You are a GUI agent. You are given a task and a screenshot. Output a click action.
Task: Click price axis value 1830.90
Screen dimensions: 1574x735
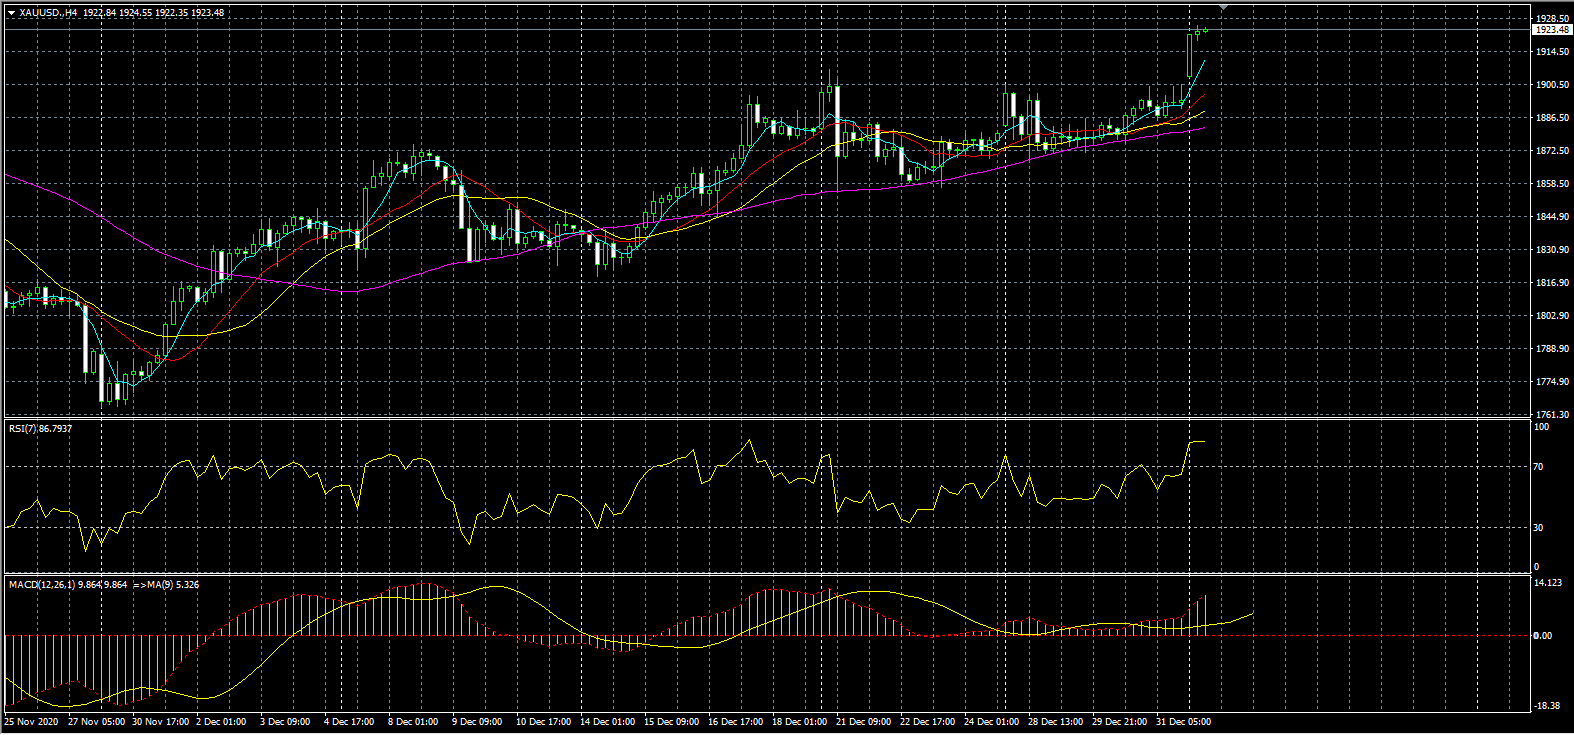point(1552,250)
